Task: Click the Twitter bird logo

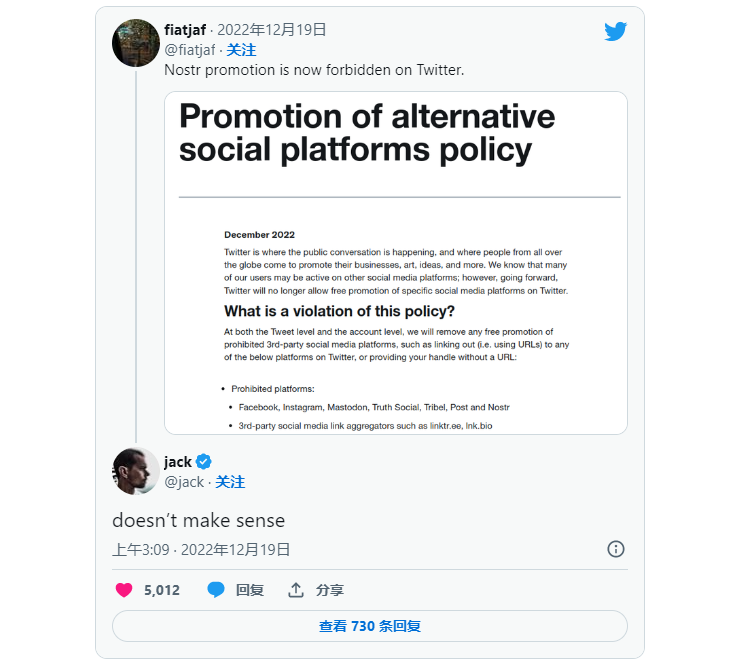Action: [616, 31]
